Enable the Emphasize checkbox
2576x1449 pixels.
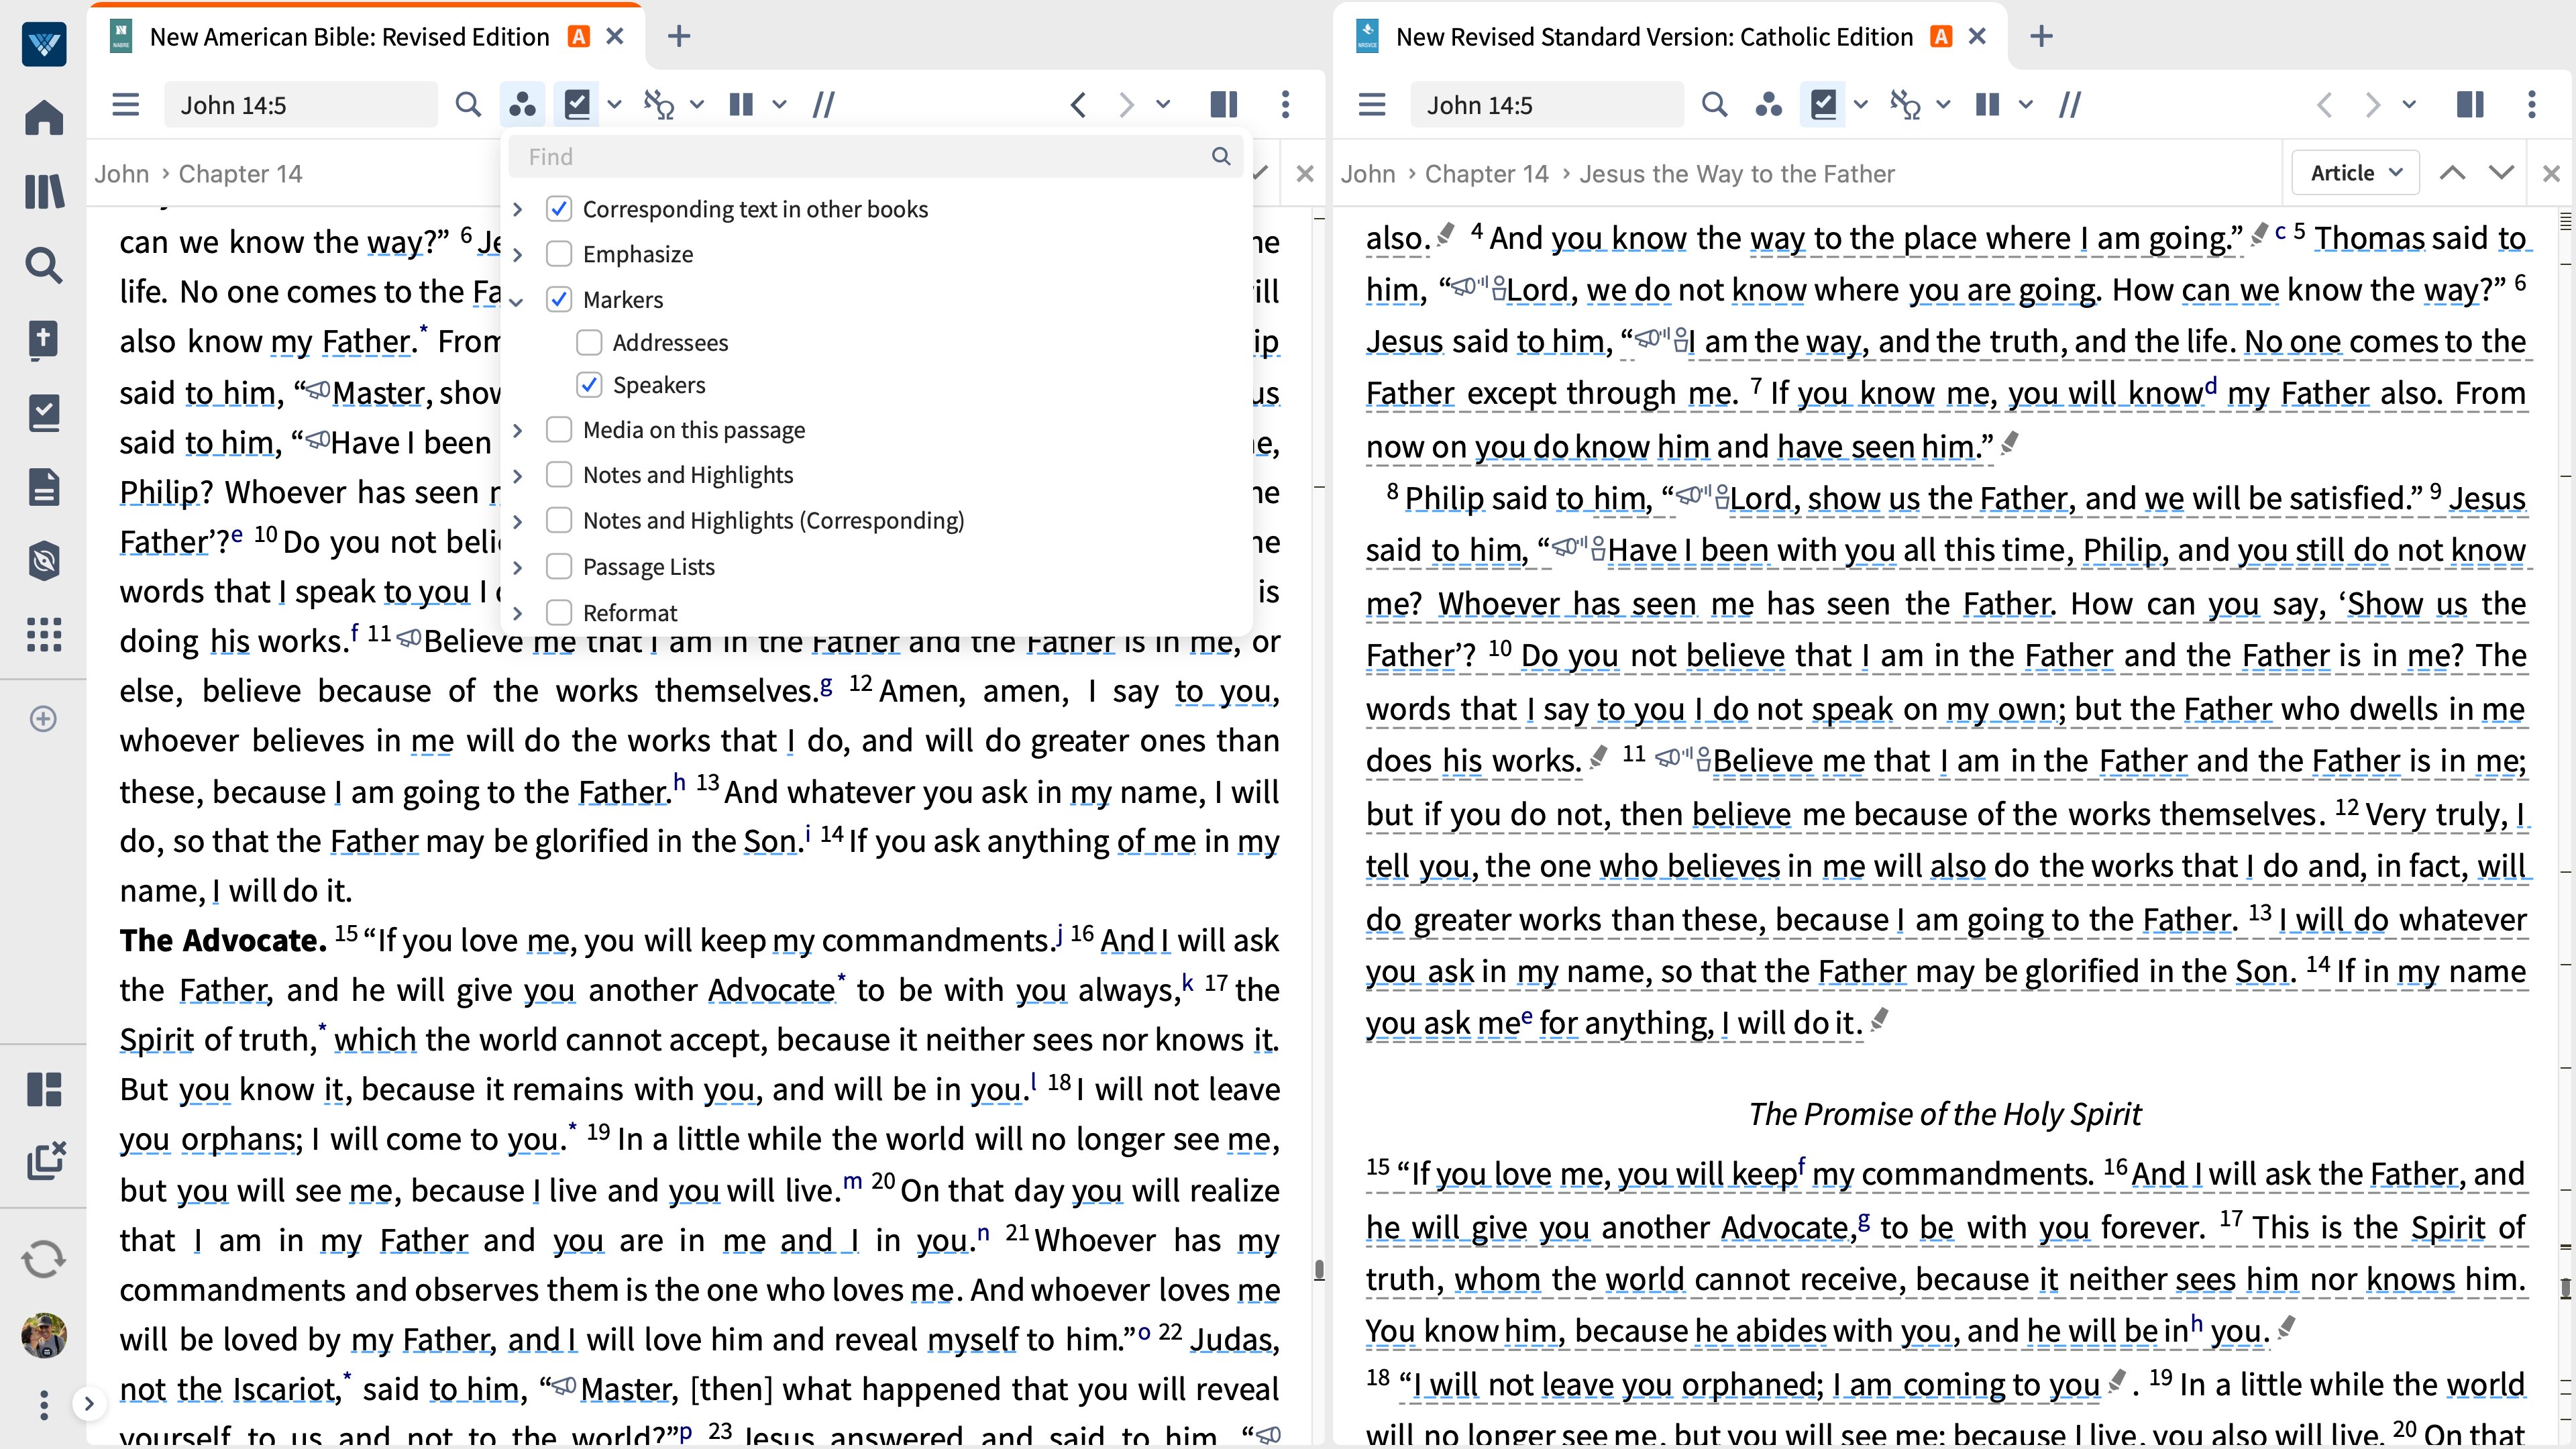tap(559, 254)
